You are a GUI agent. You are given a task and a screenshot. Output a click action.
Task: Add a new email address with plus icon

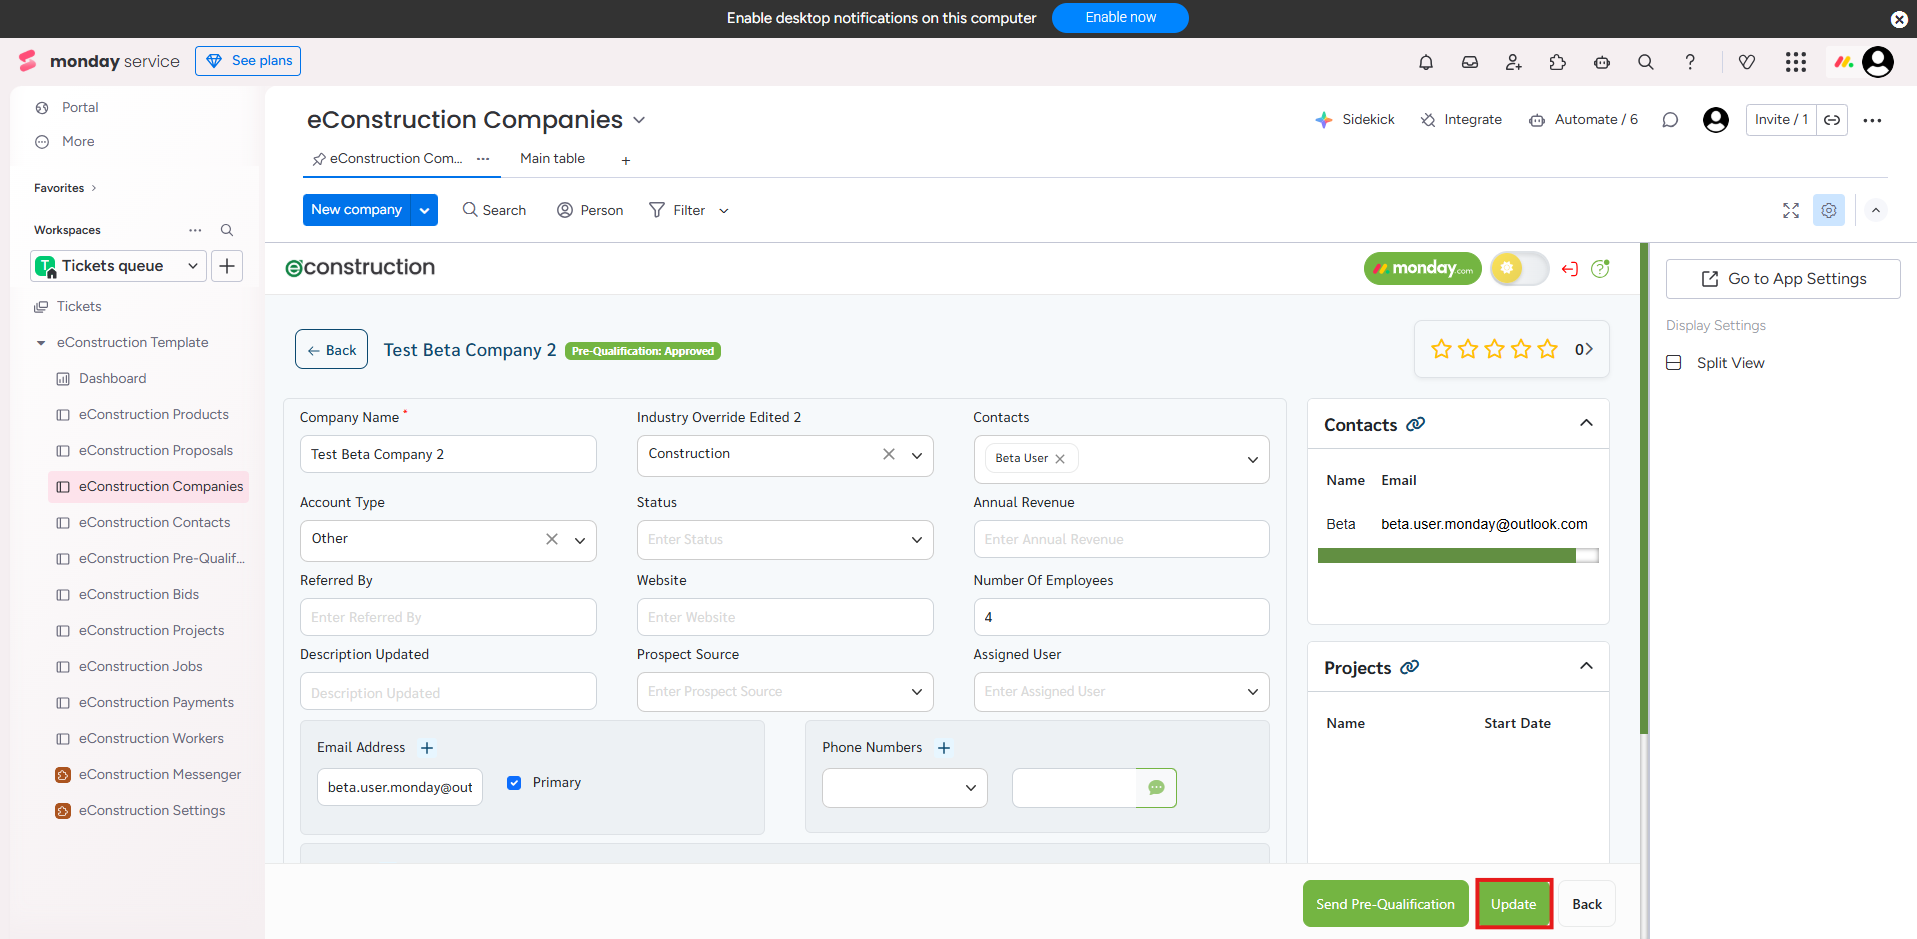pos(427,748)
